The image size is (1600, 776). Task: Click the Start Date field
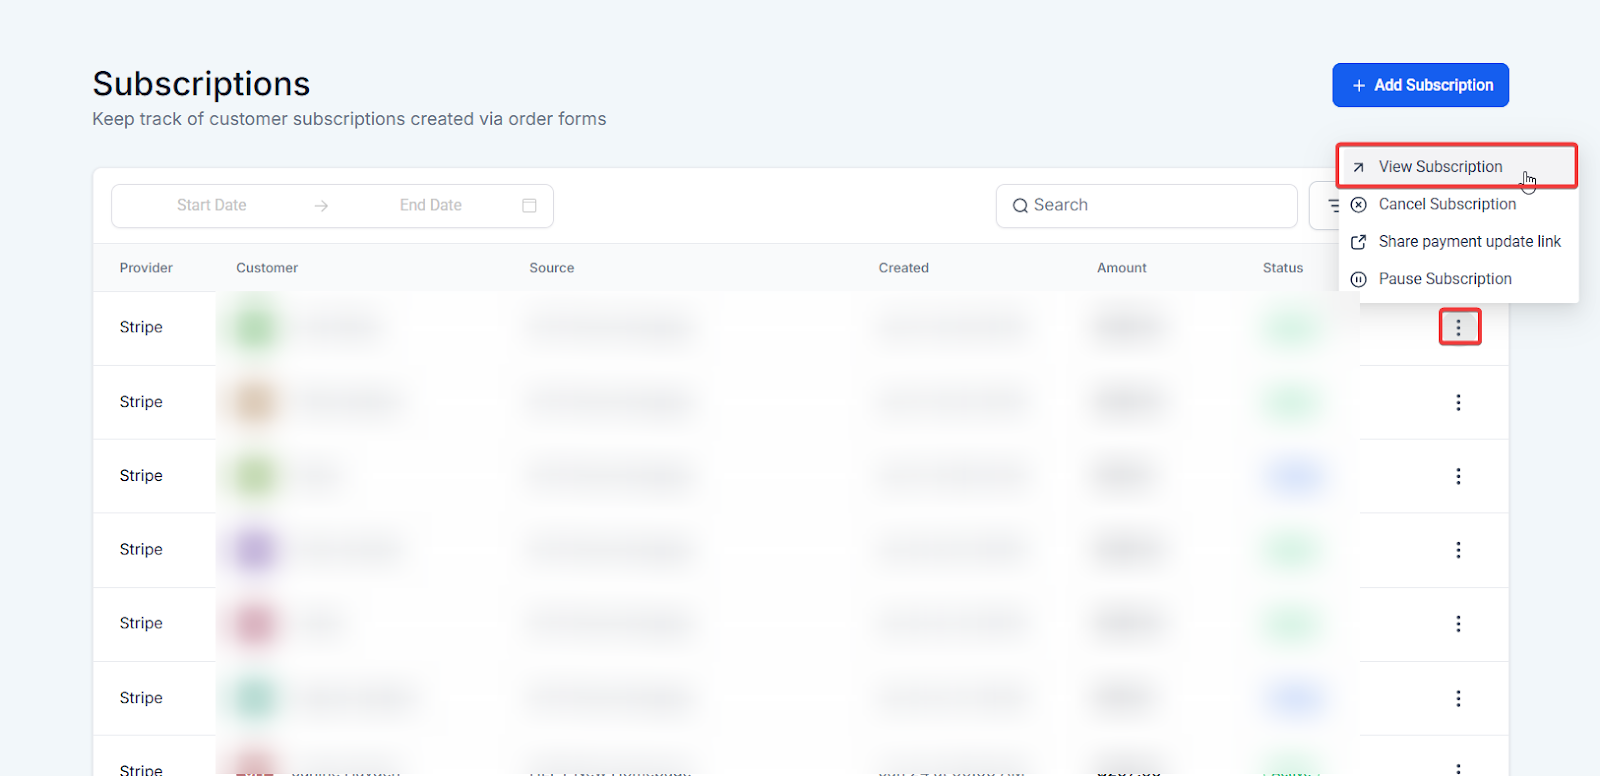click(x=211, y=206)
